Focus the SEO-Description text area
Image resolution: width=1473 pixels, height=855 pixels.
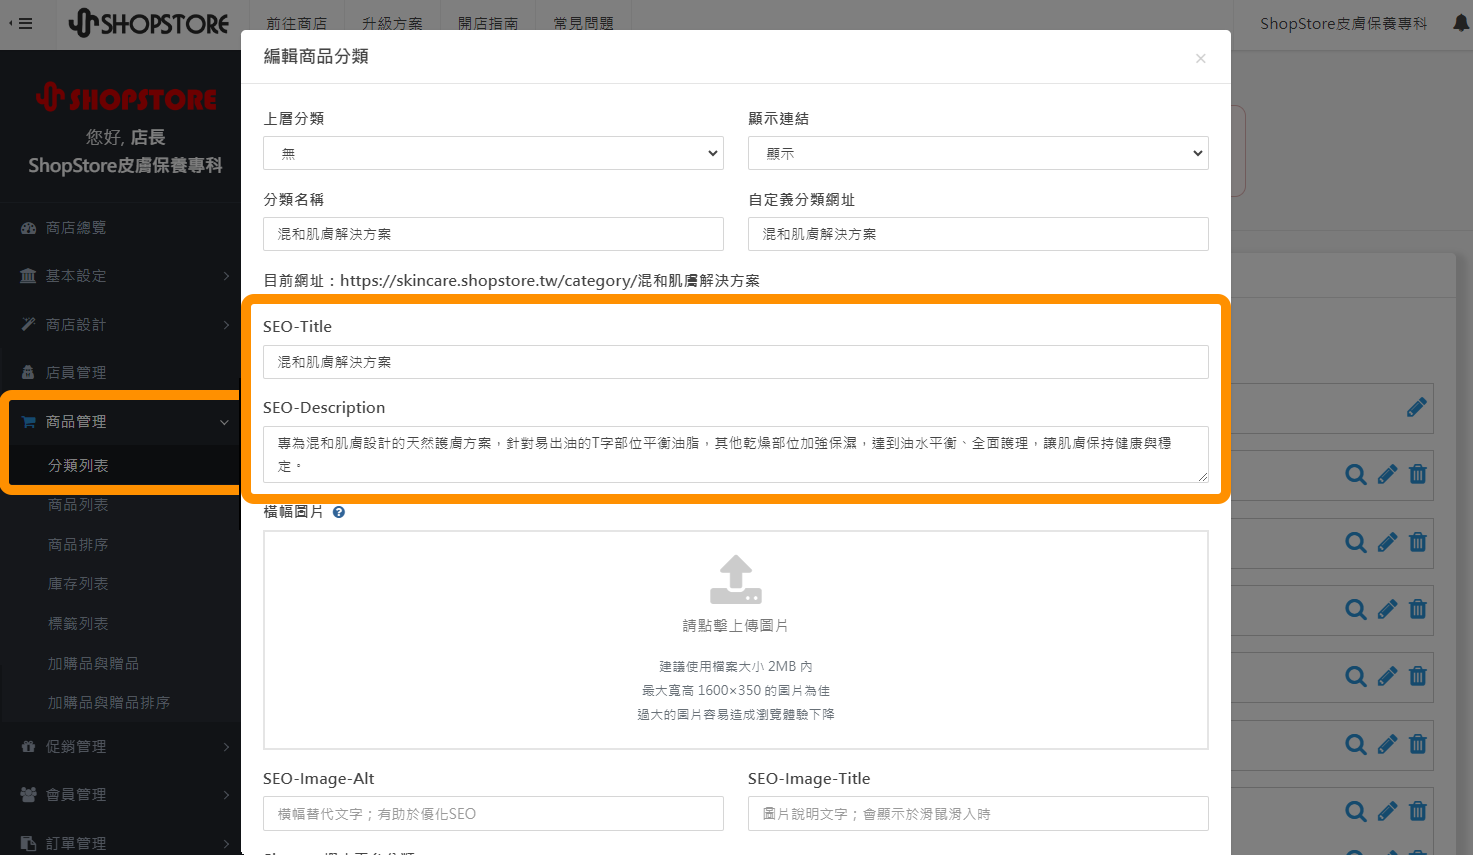pos(736,455)
